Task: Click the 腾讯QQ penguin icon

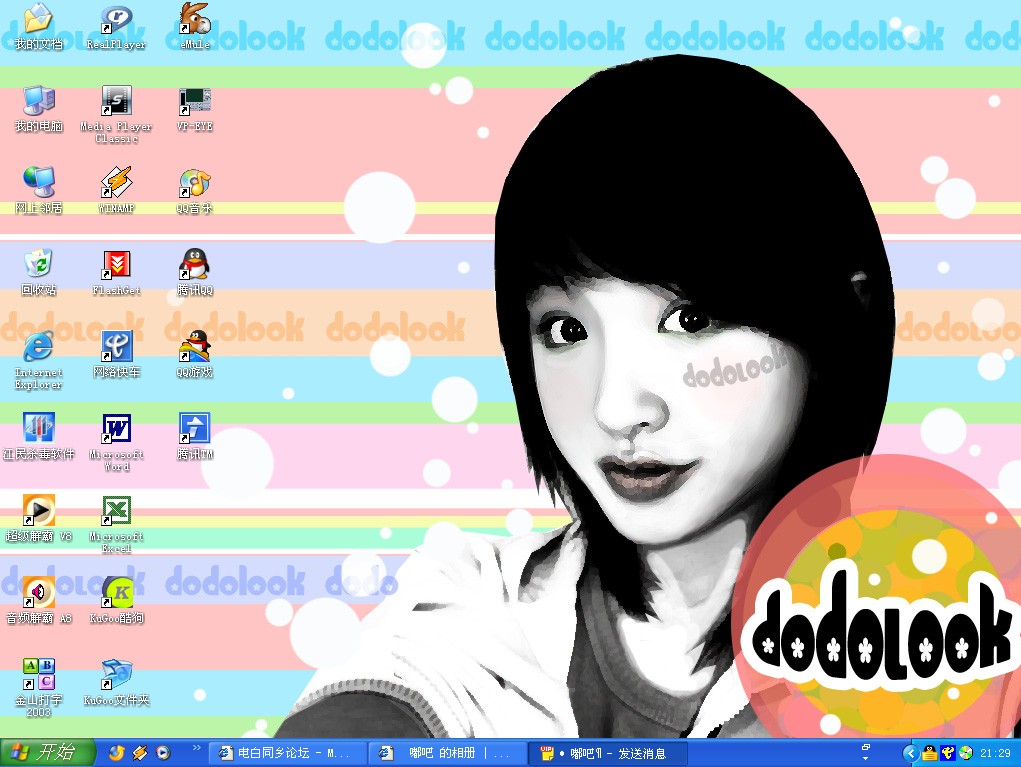Action: 195,265
